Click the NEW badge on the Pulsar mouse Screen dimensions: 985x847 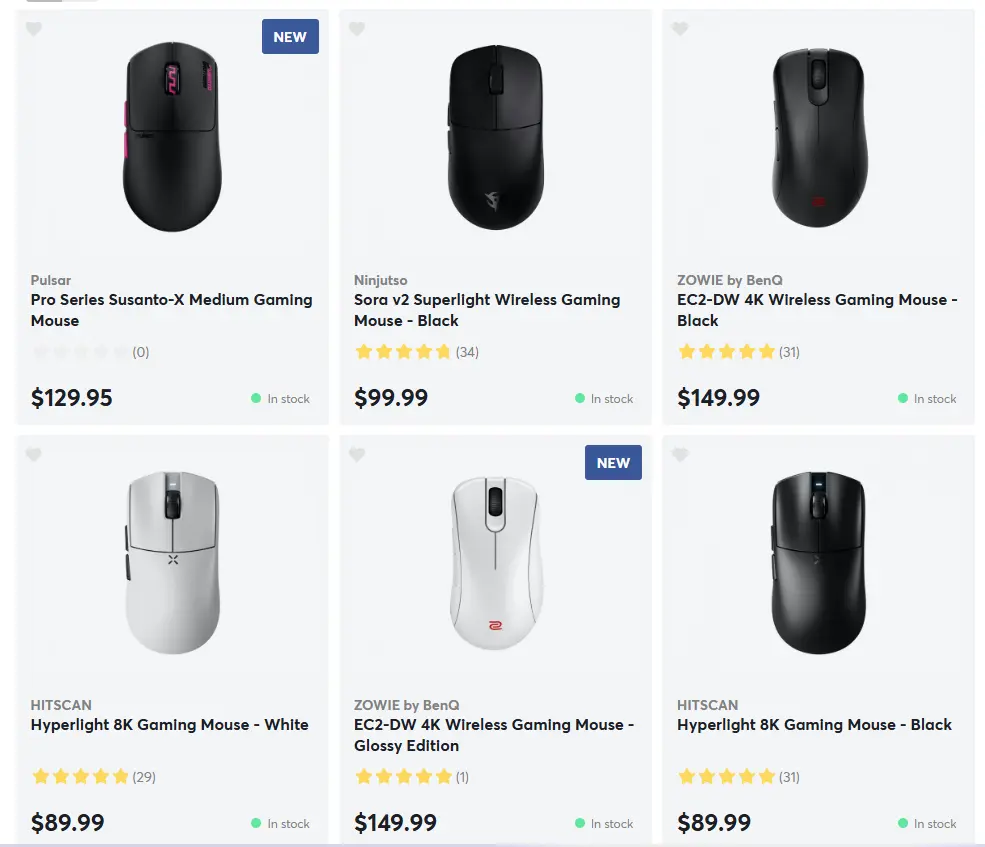[290, 36]
